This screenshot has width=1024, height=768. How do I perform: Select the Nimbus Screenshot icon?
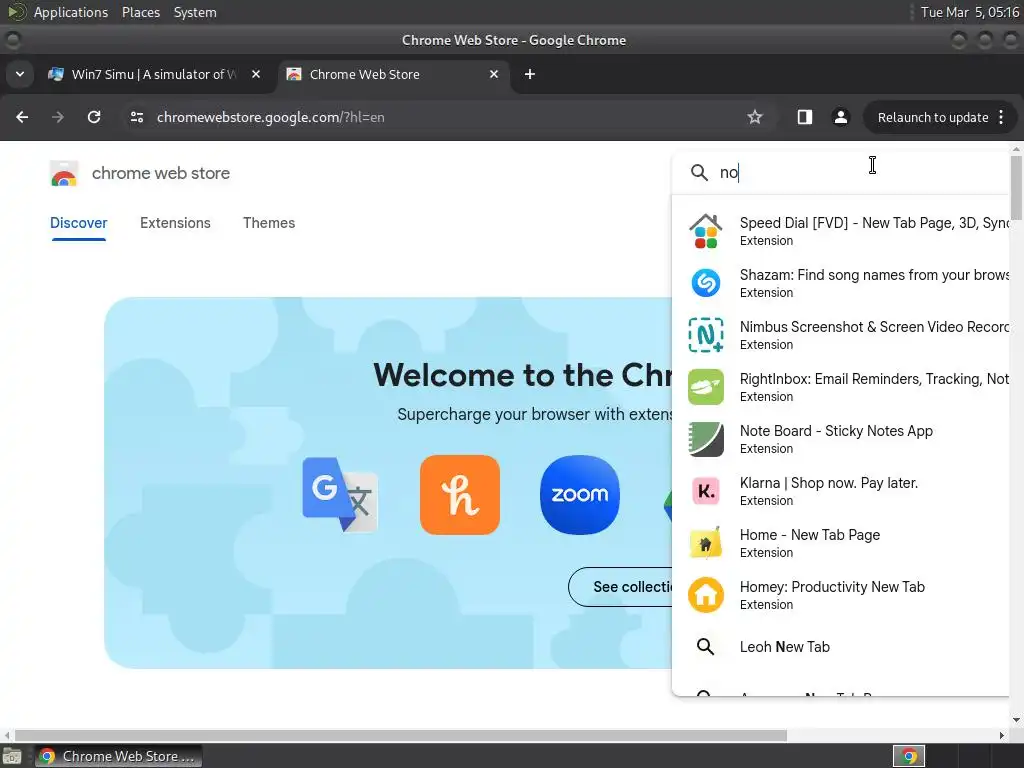(706, 335)
